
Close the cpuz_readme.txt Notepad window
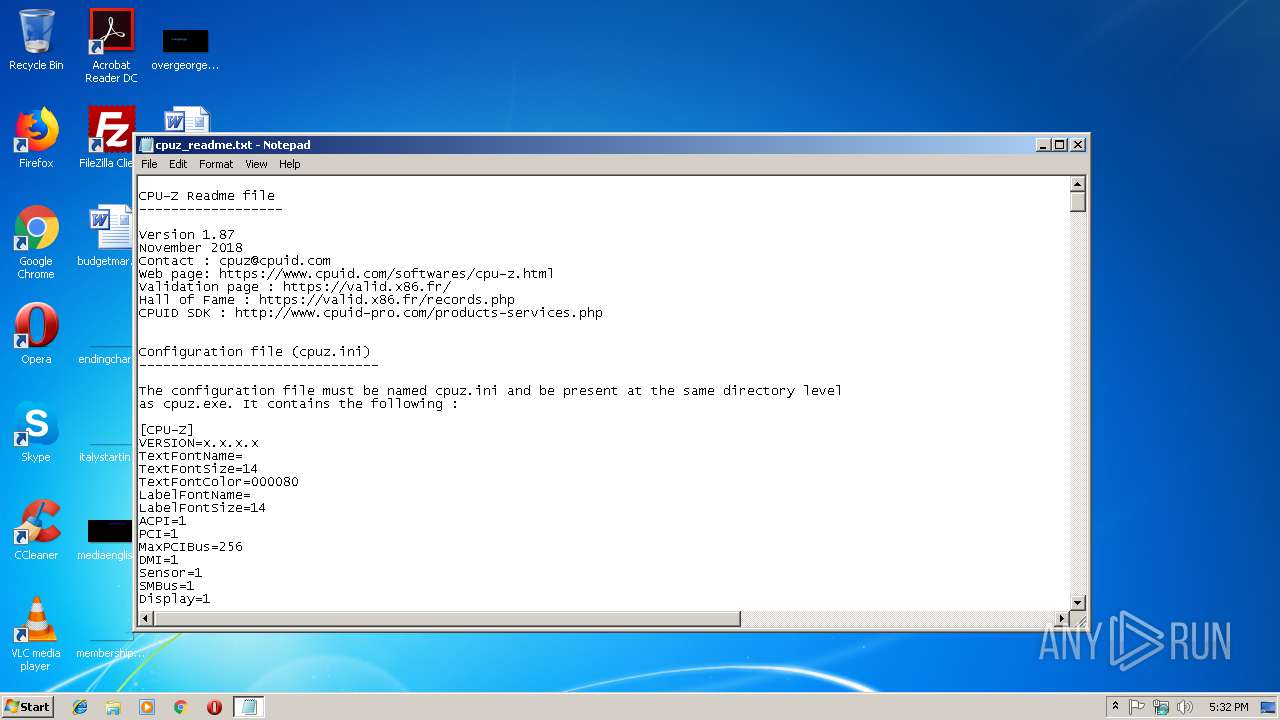(1078, 145)
